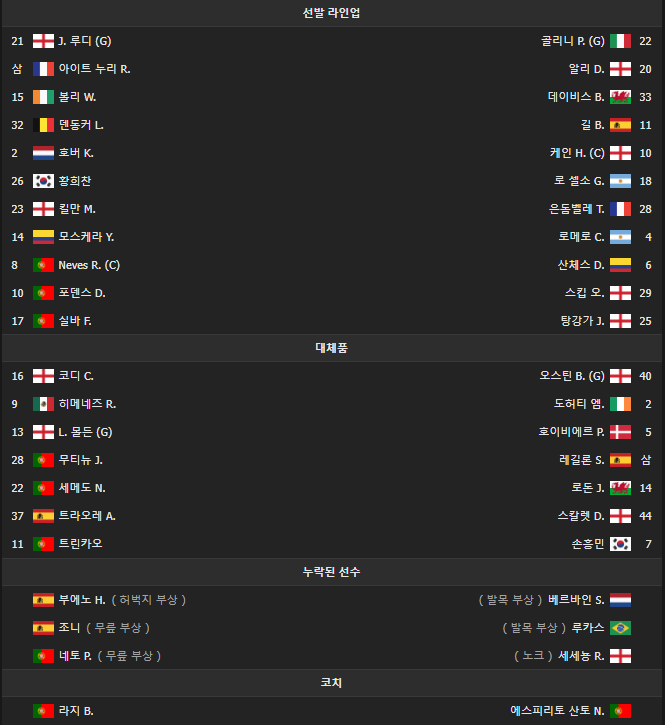Click the Mexican flag next to 히메네즈 R.

coord(43,404)
